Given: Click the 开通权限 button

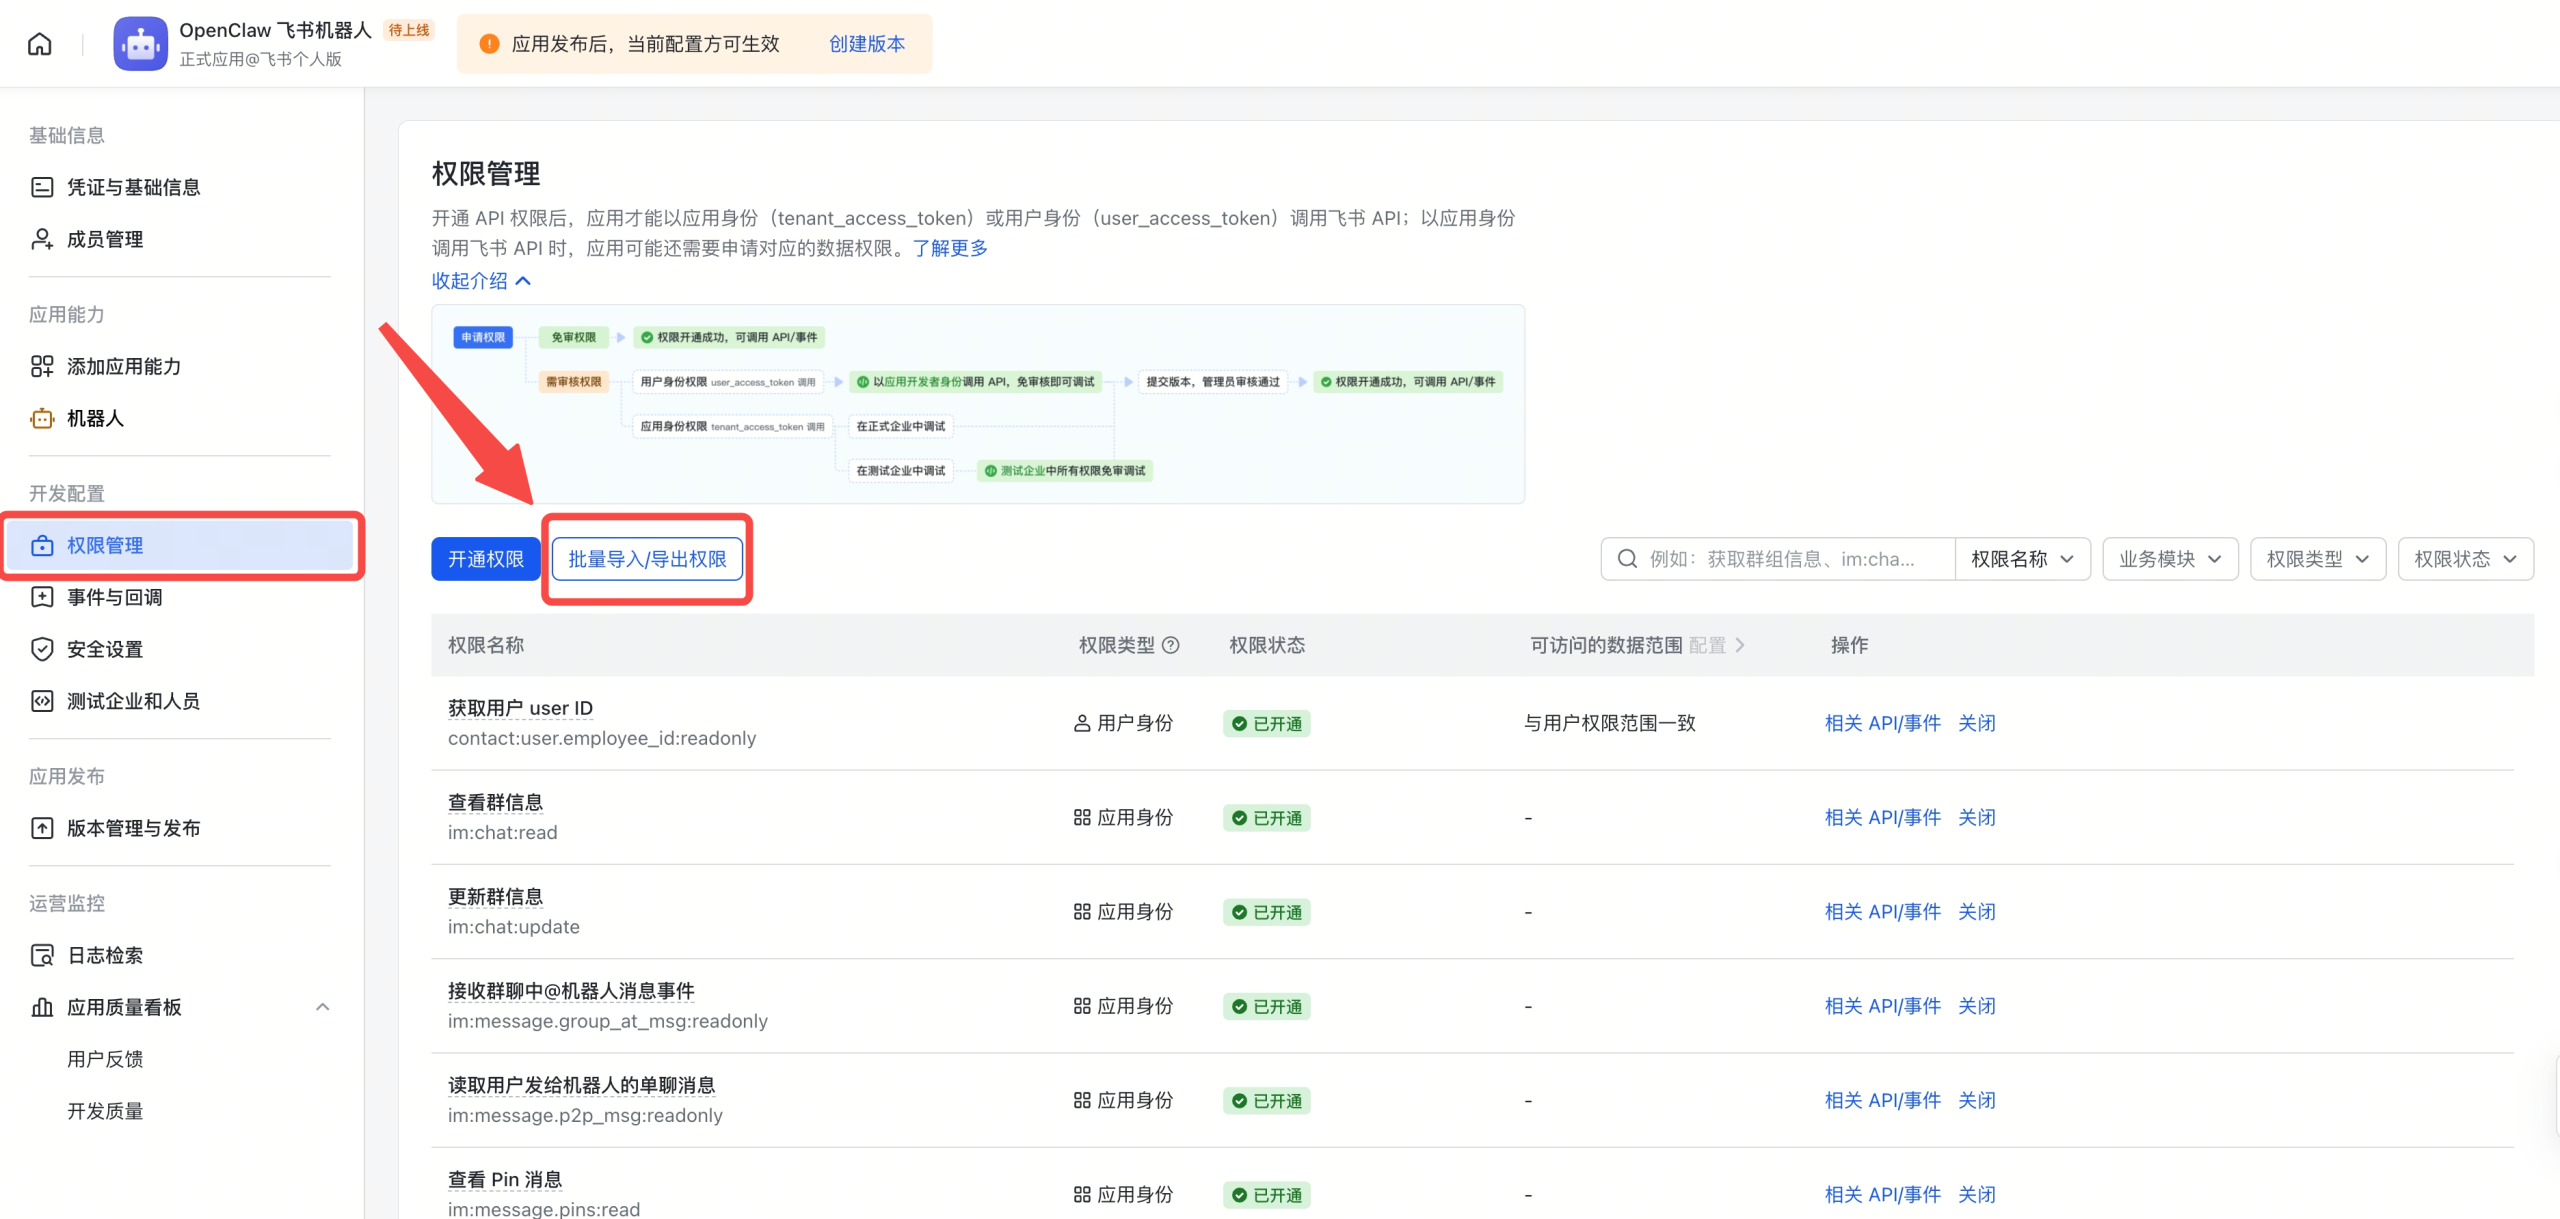Looking at the screenshot, I should tap(484, 559).
